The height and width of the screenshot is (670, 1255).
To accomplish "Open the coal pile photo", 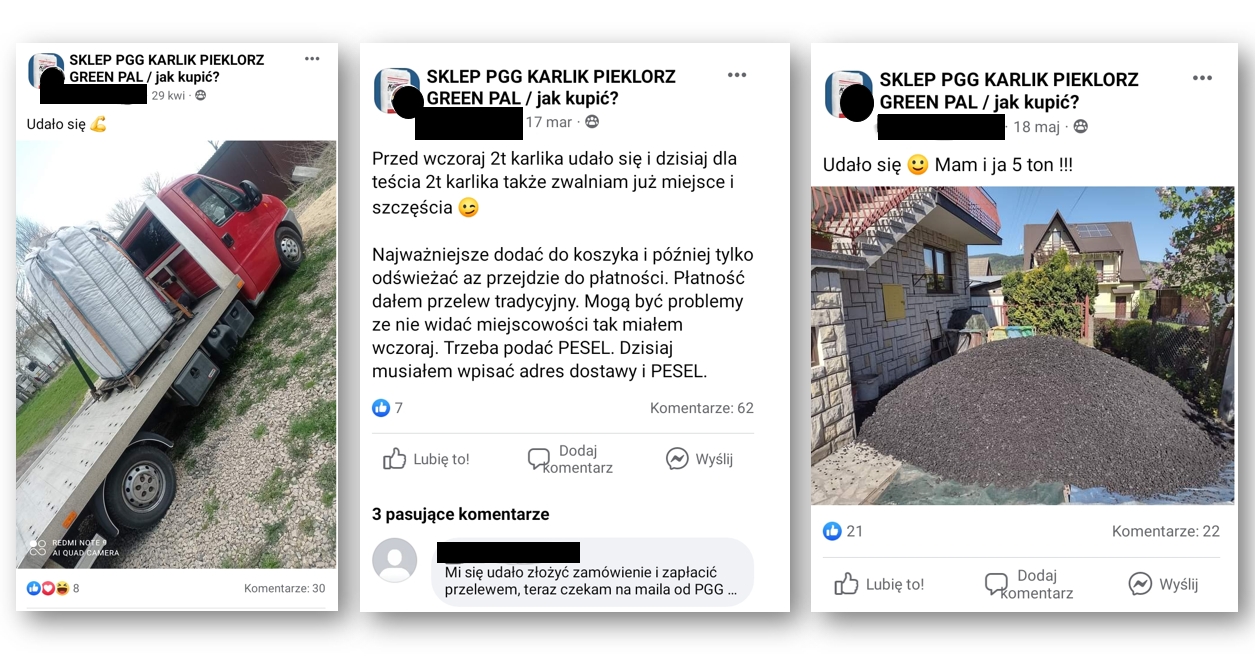I will (x=1022, y=346).
